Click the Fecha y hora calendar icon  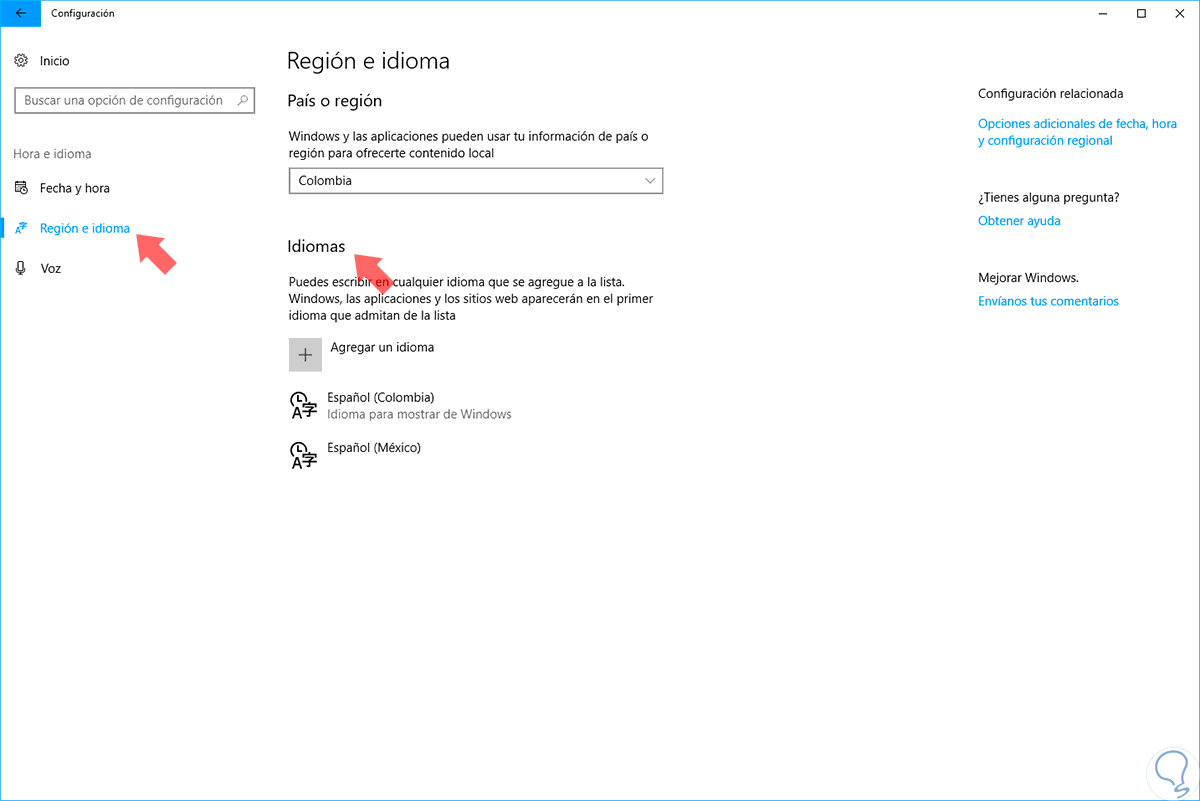21,188
